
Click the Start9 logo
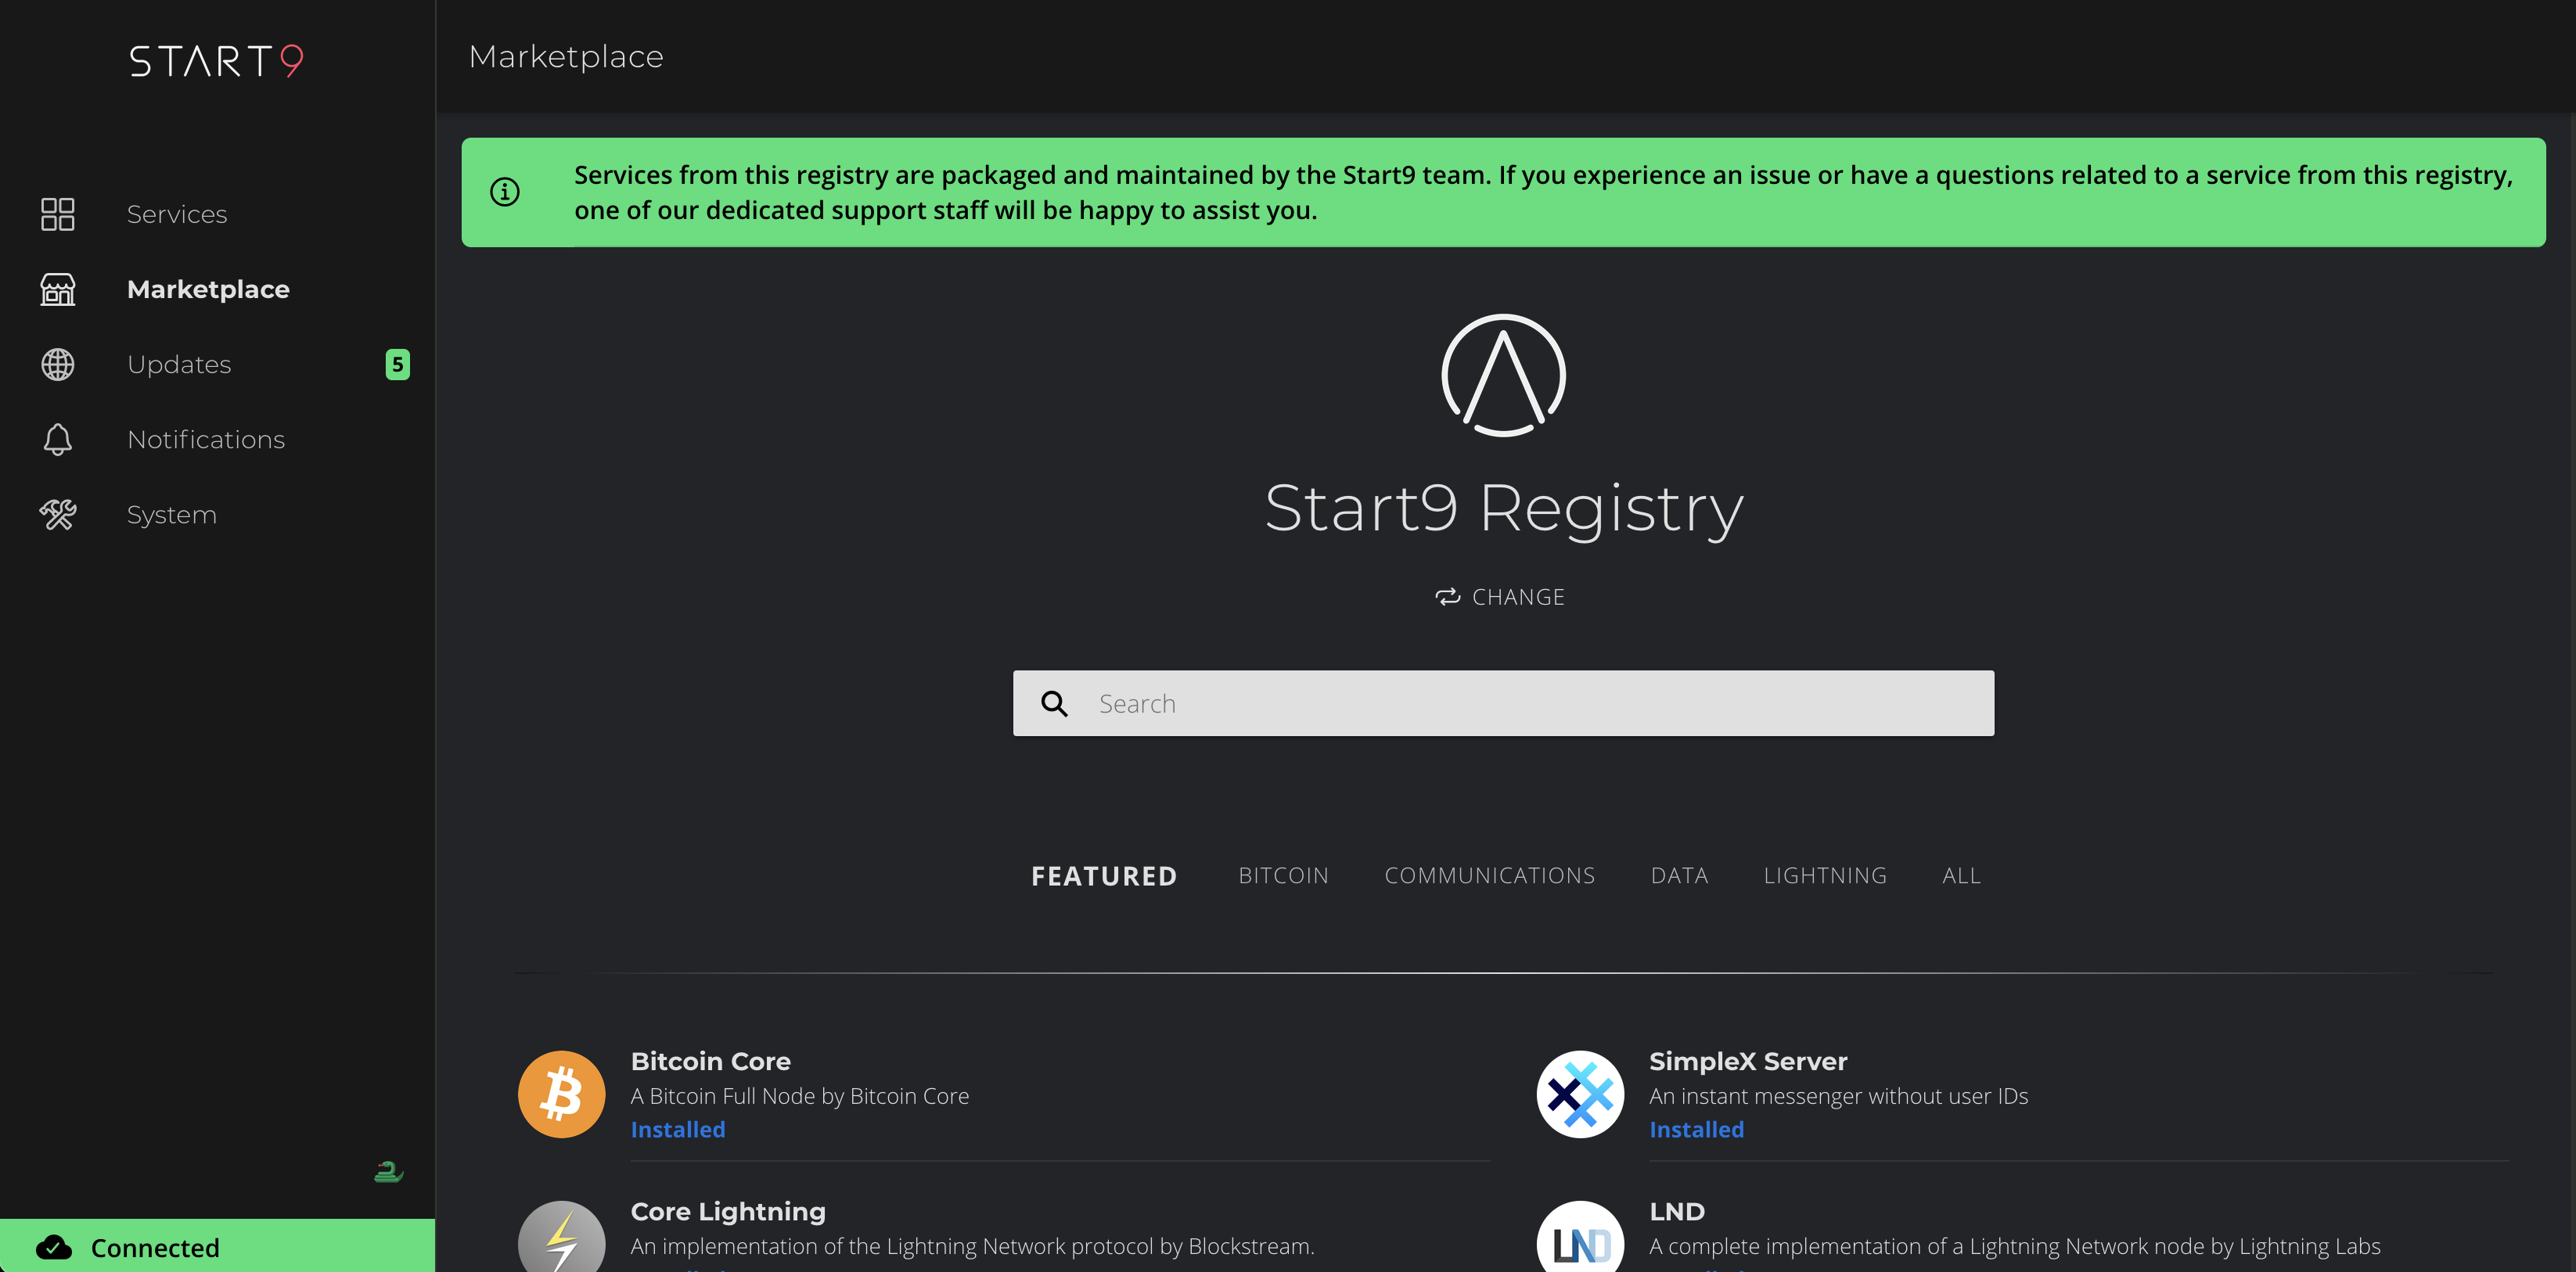(x=214, y=61)
